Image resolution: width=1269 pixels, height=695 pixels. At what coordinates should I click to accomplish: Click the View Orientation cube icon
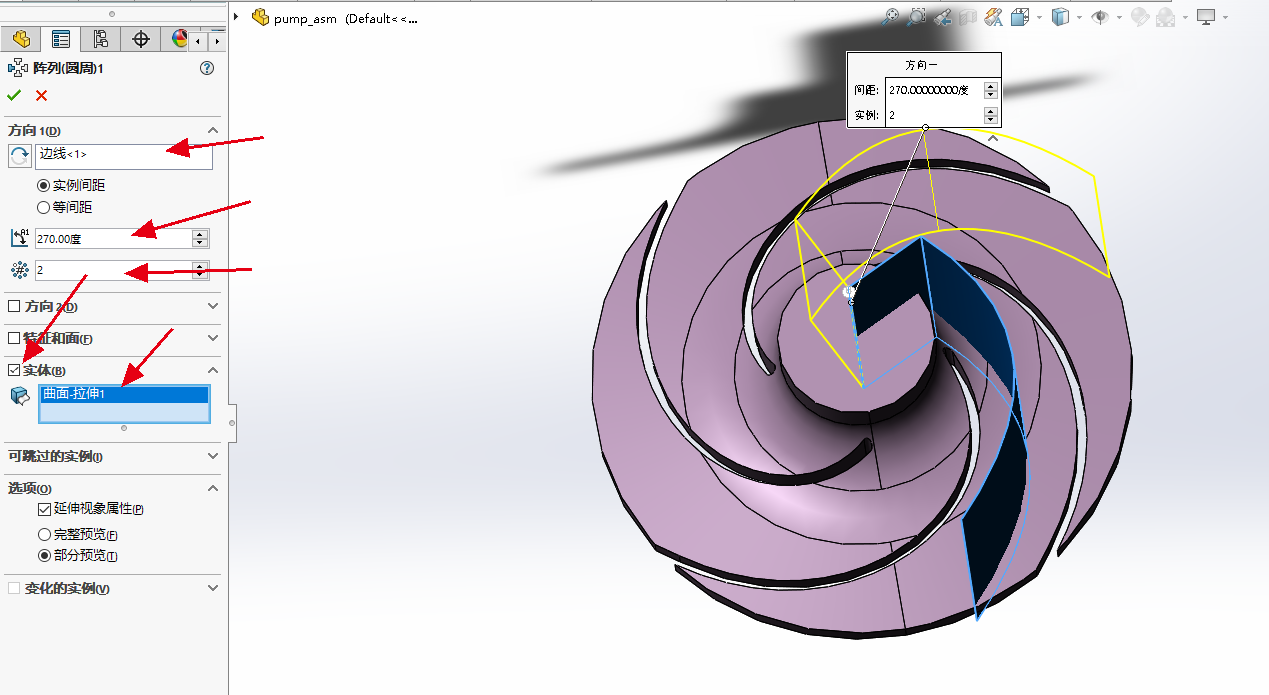click(1019, 17)
